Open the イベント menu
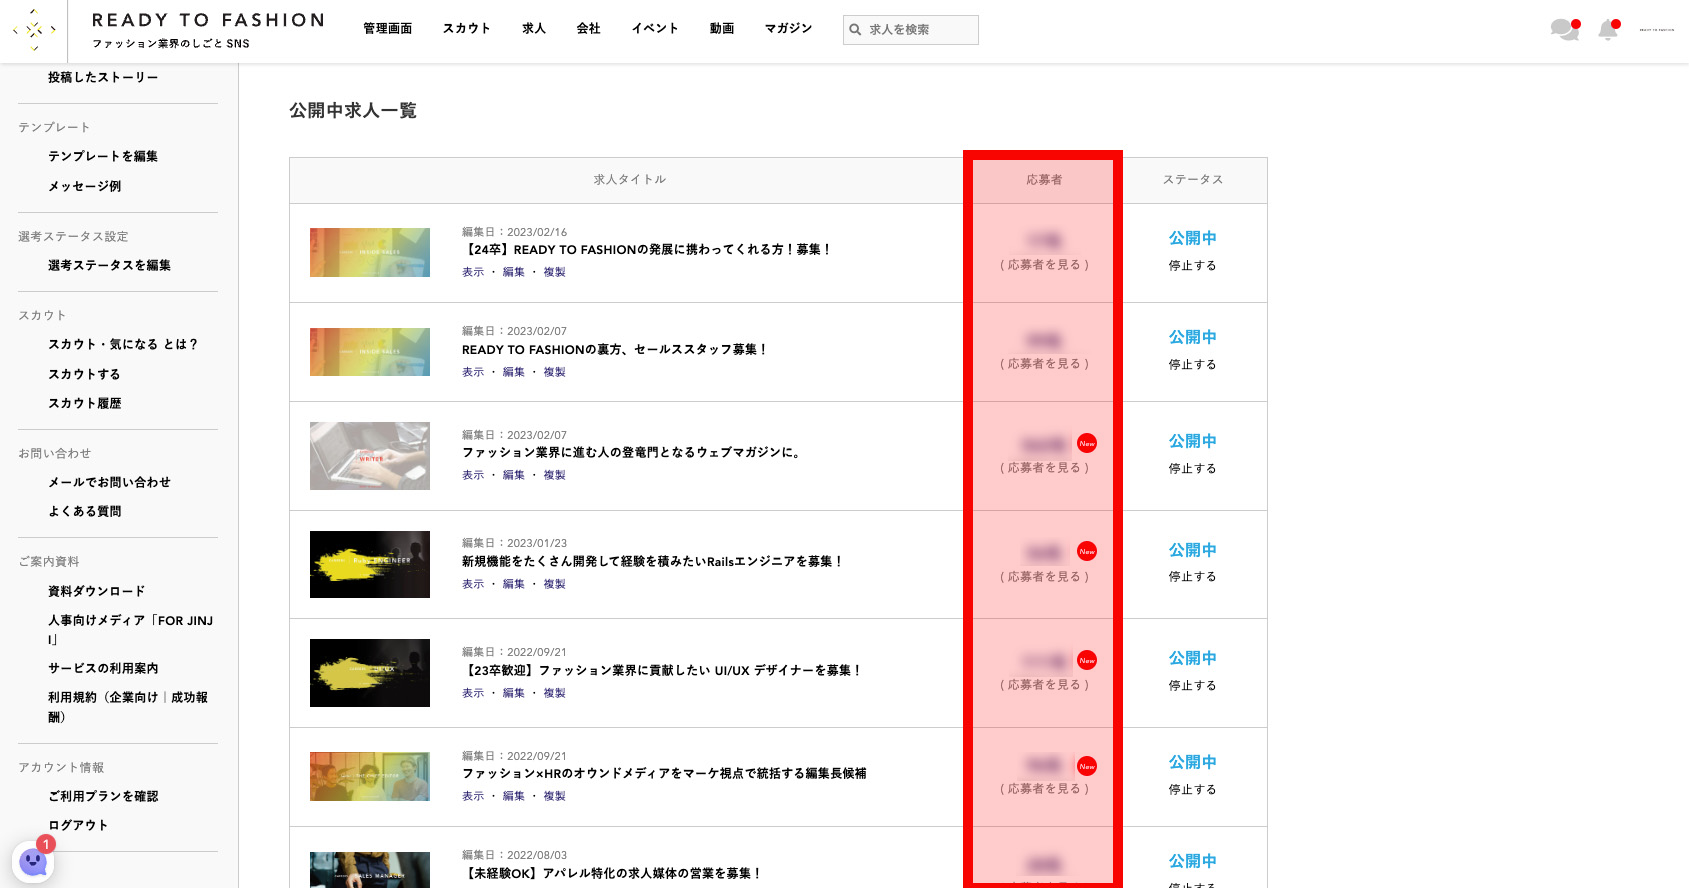The image size is (1689, 888). [x=655, y=28]
